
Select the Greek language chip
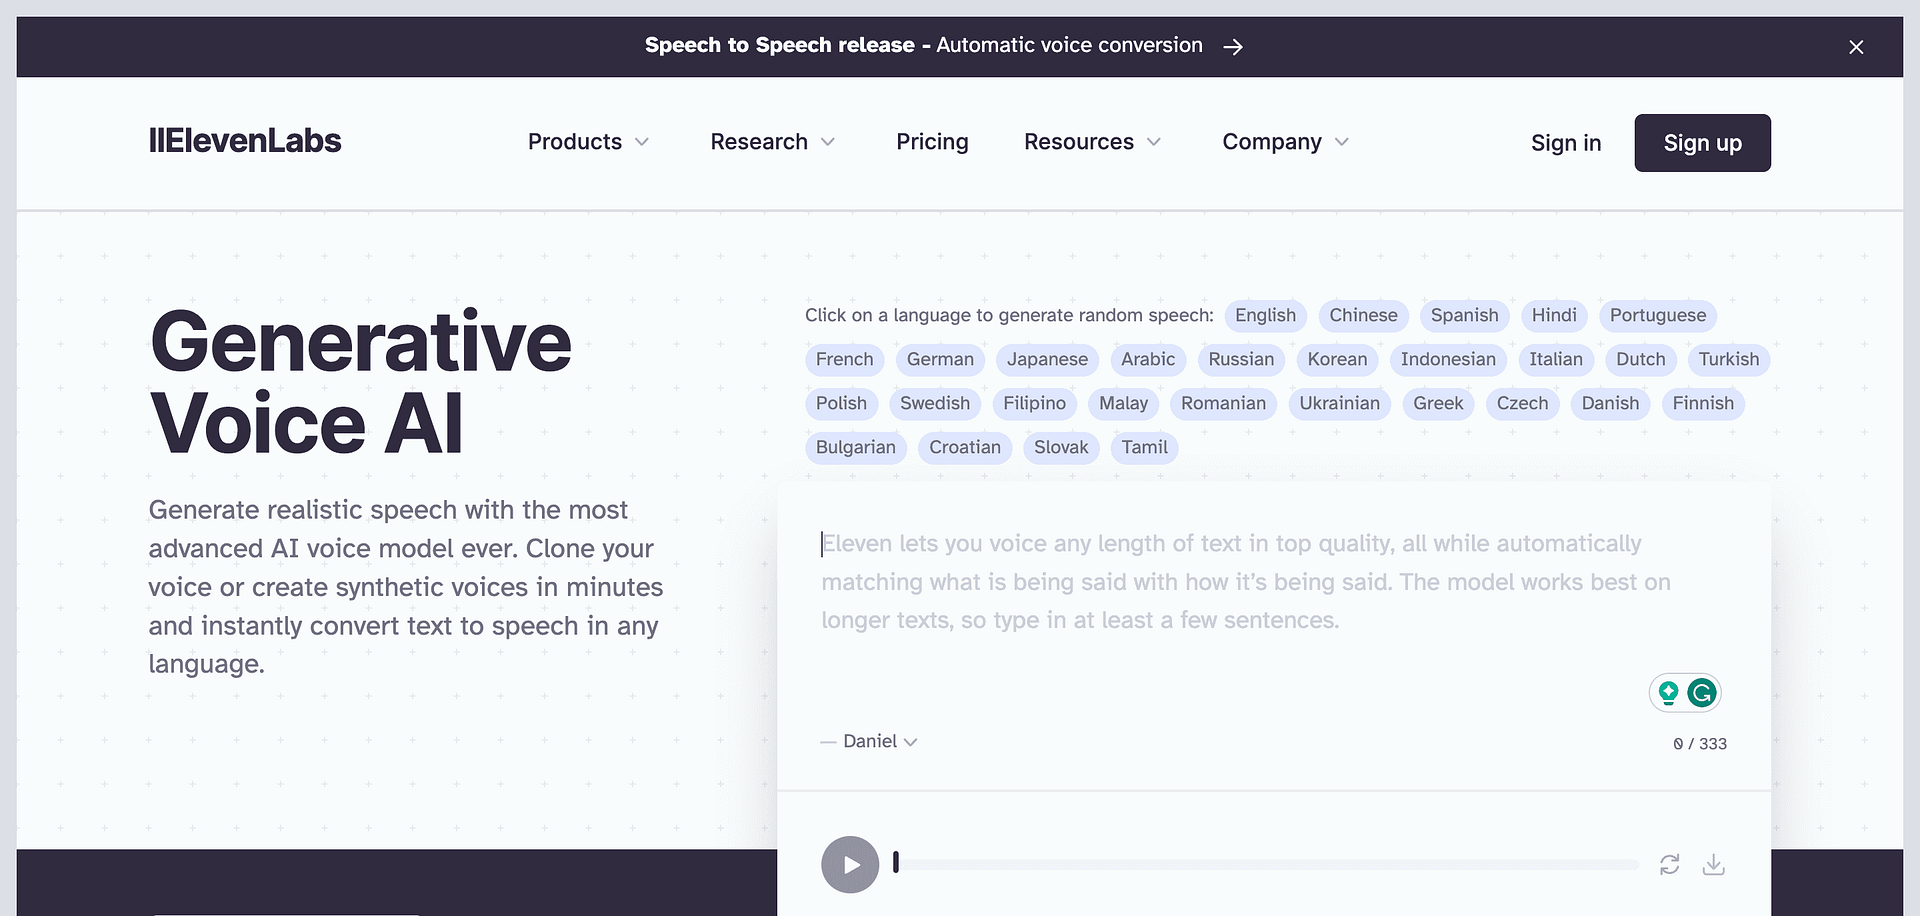tap(1438, 403)
